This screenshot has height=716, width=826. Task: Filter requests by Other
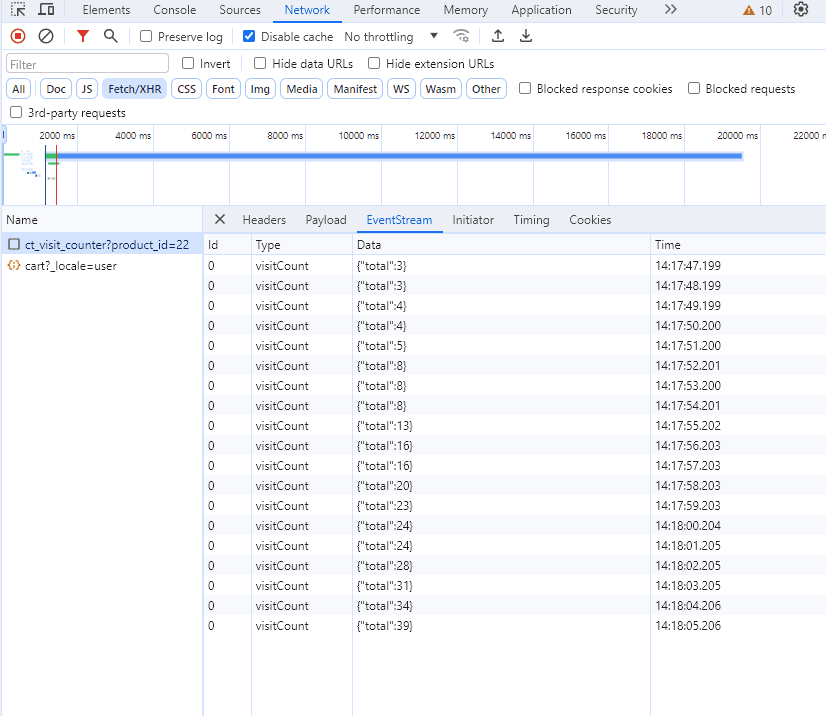coord(486,89)
